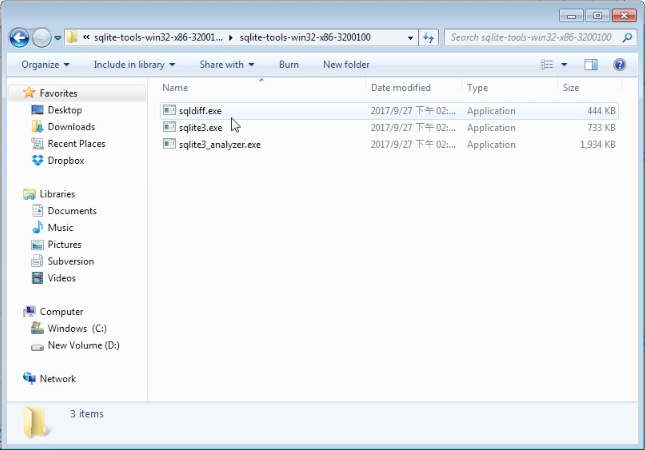Click the Libraries node
Viewport: 645px width, 450px height.
[57, 194]
